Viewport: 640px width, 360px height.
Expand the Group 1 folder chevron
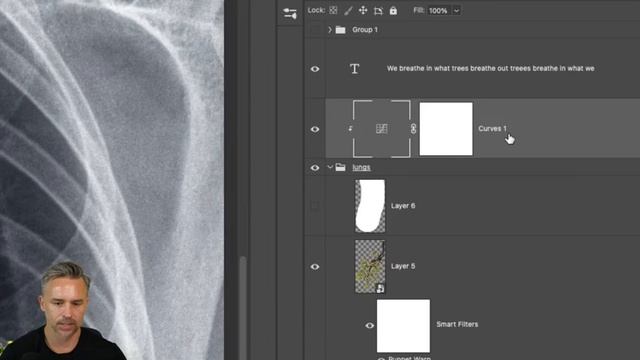[x=330, y=29]
